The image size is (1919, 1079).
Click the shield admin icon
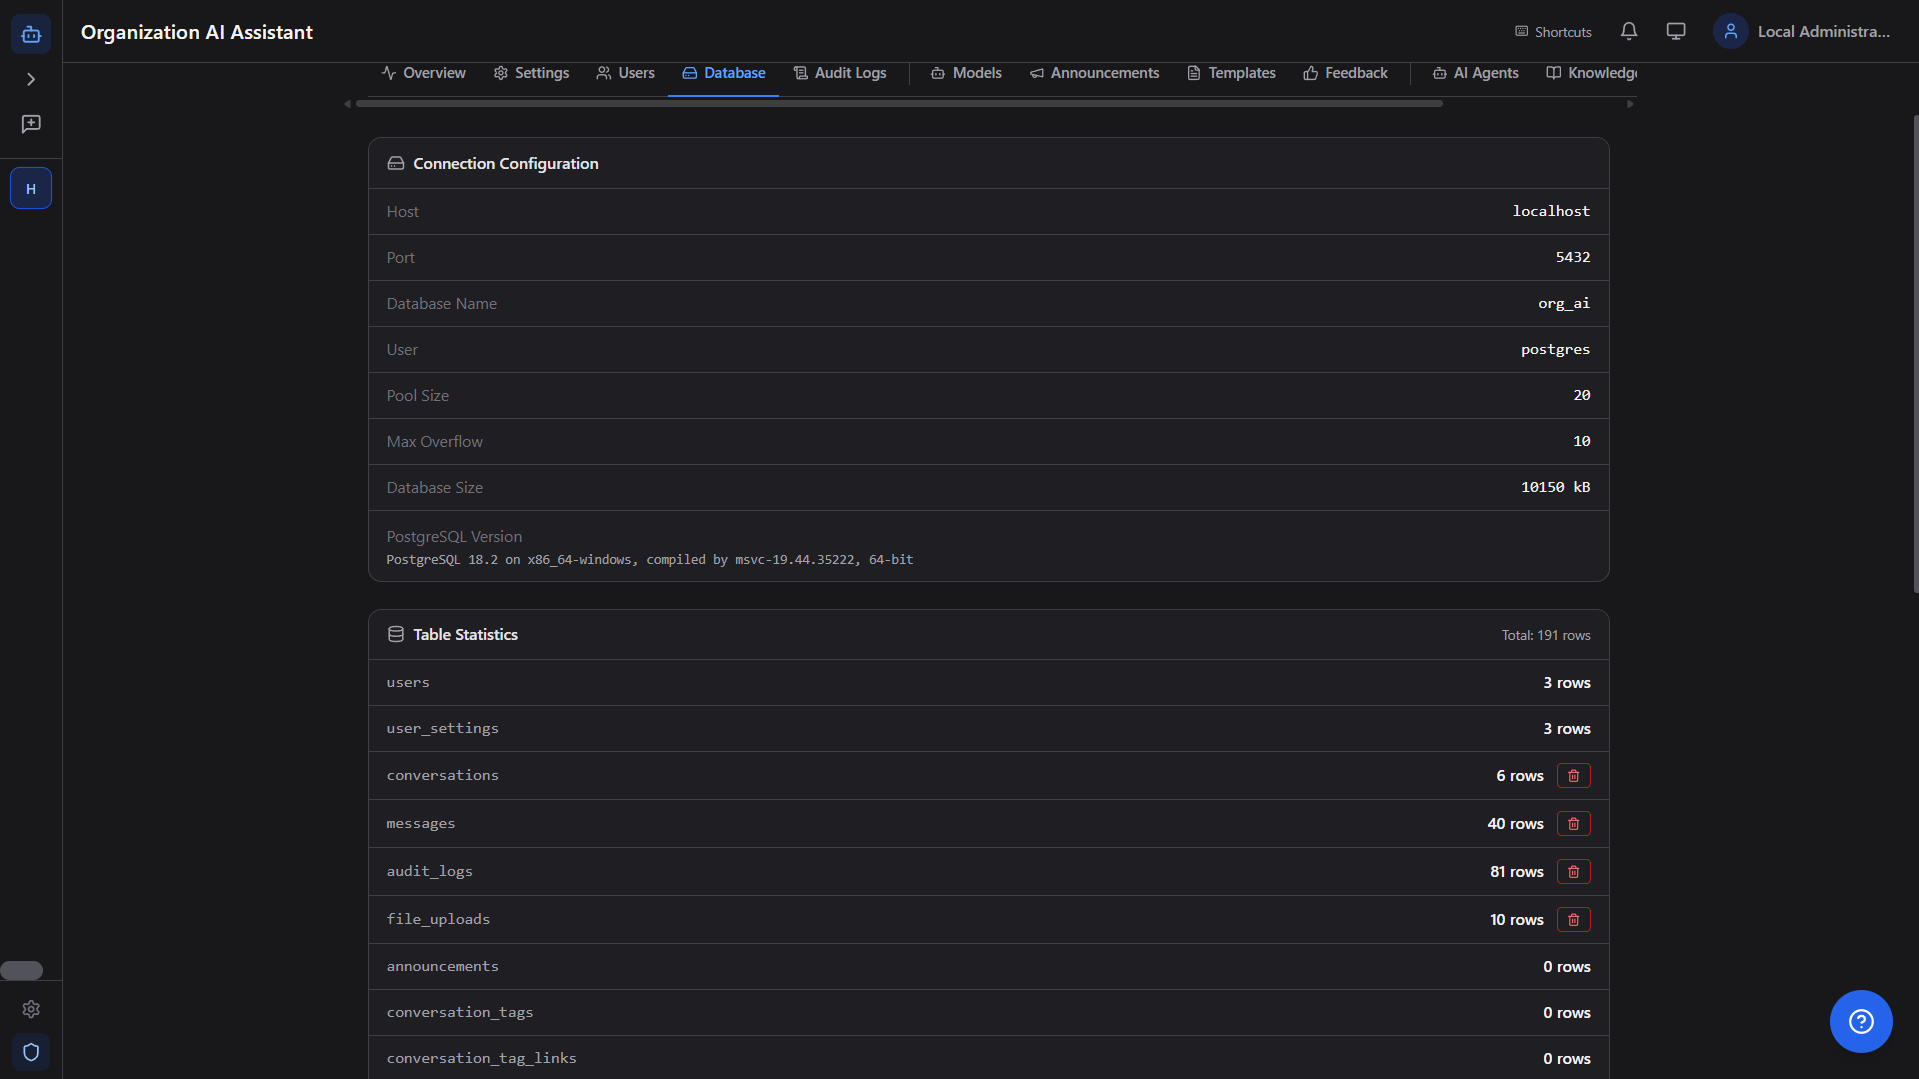(31, 1052)
